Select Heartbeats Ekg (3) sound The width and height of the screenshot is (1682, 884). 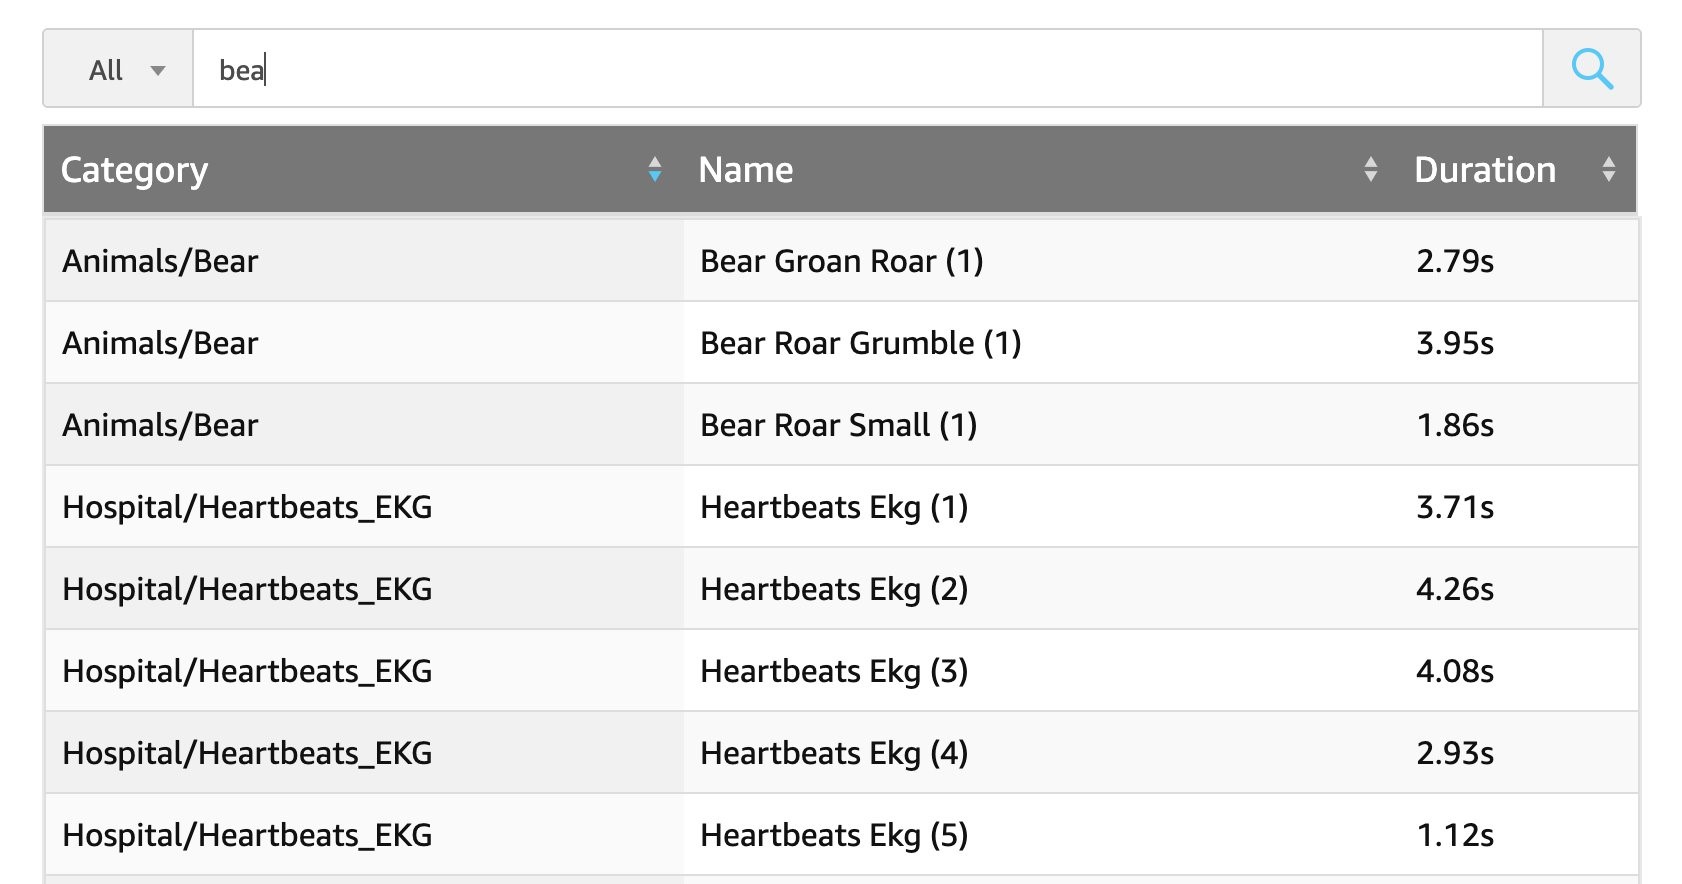[x=834, y=671]
